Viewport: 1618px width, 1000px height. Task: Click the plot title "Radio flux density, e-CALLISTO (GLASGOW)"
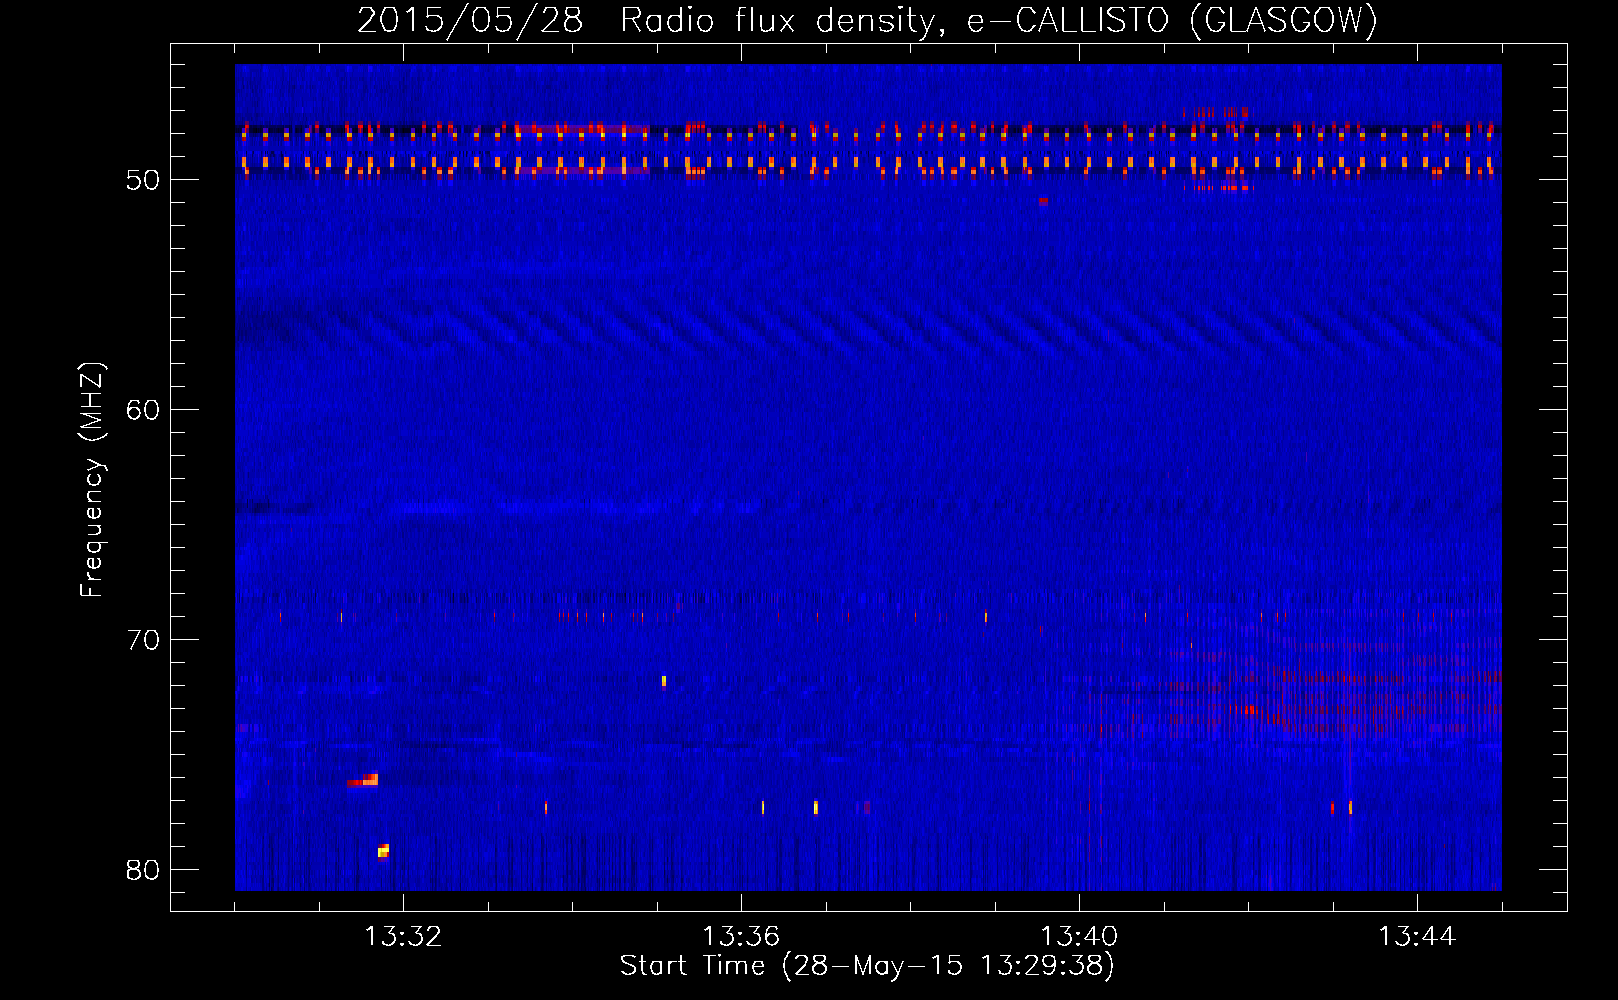[x=999, y=20]
